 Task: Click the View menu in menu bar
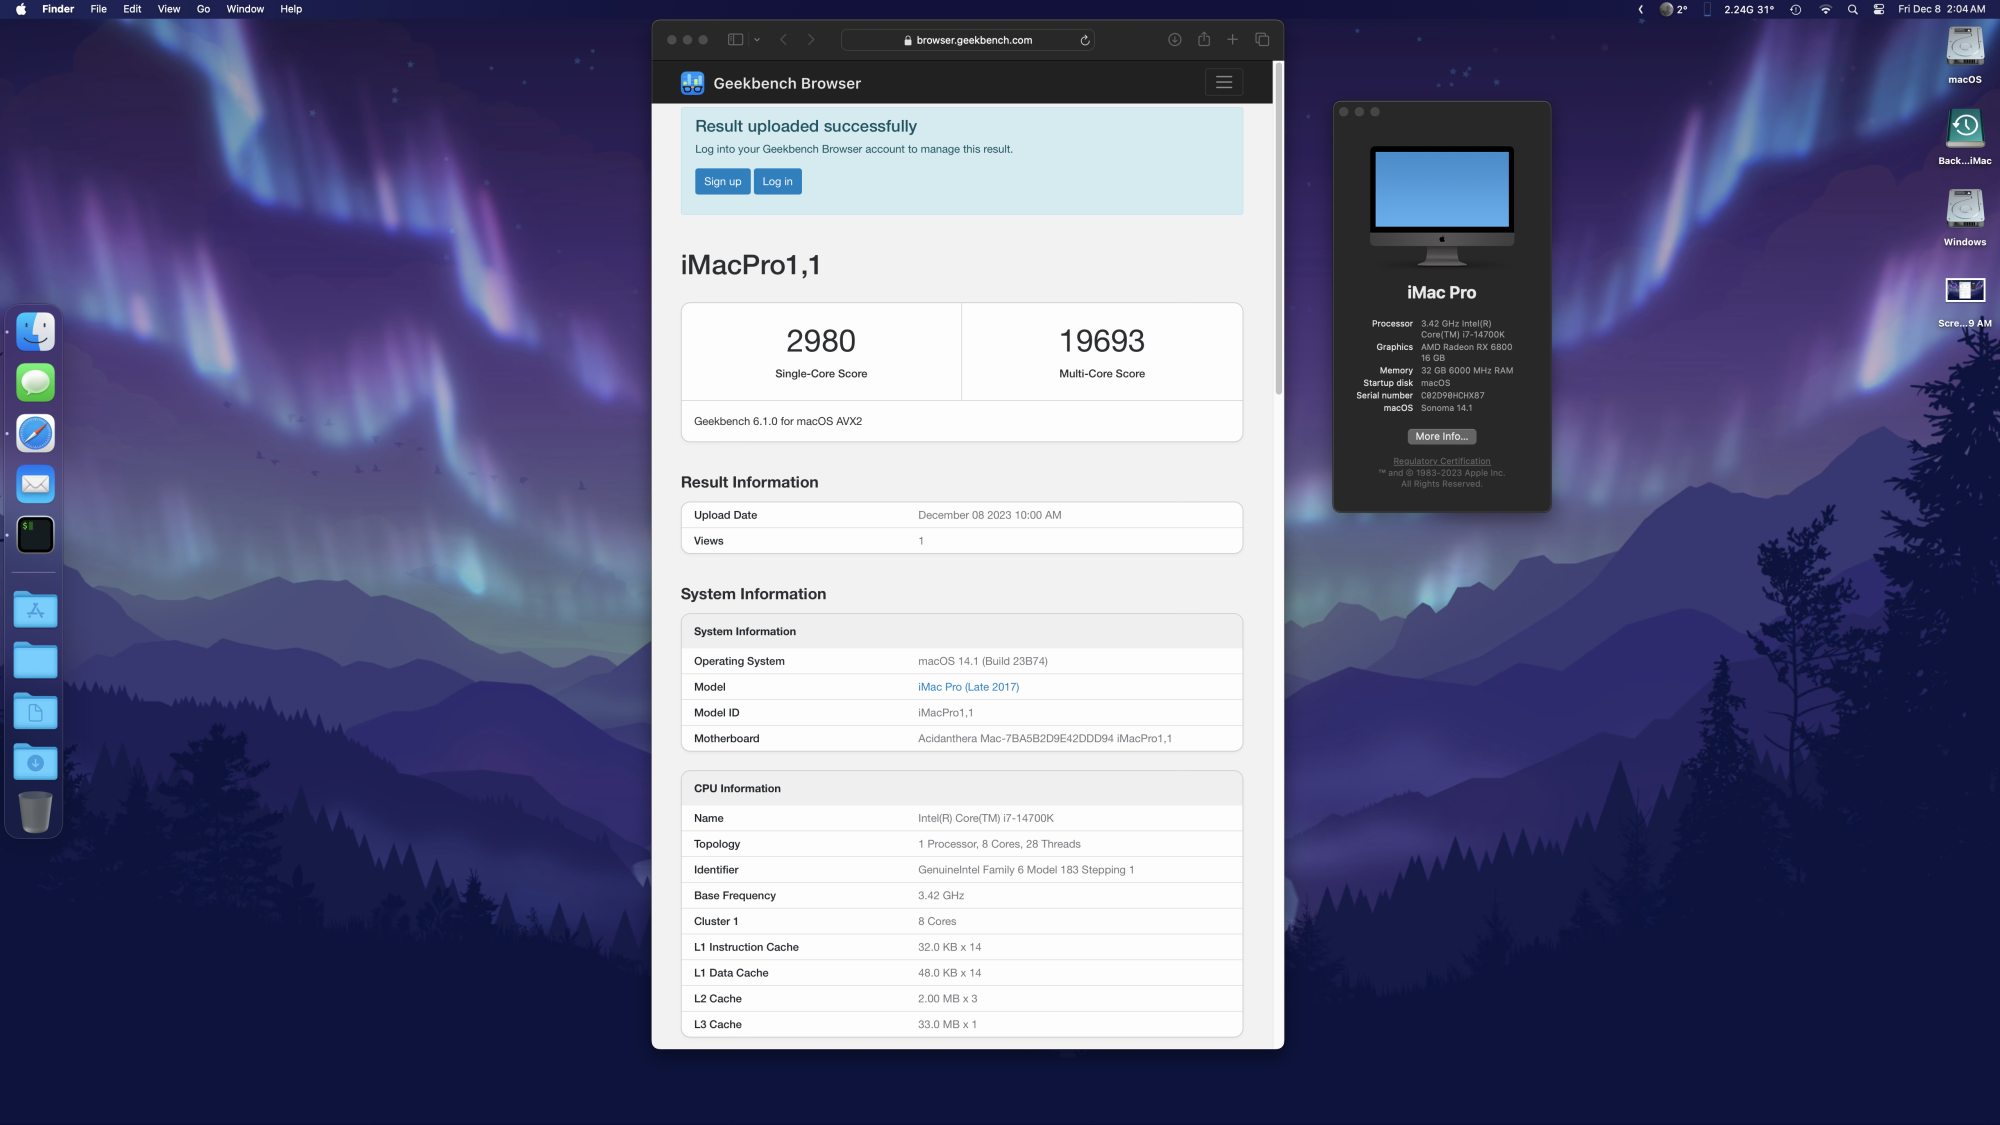169,8
